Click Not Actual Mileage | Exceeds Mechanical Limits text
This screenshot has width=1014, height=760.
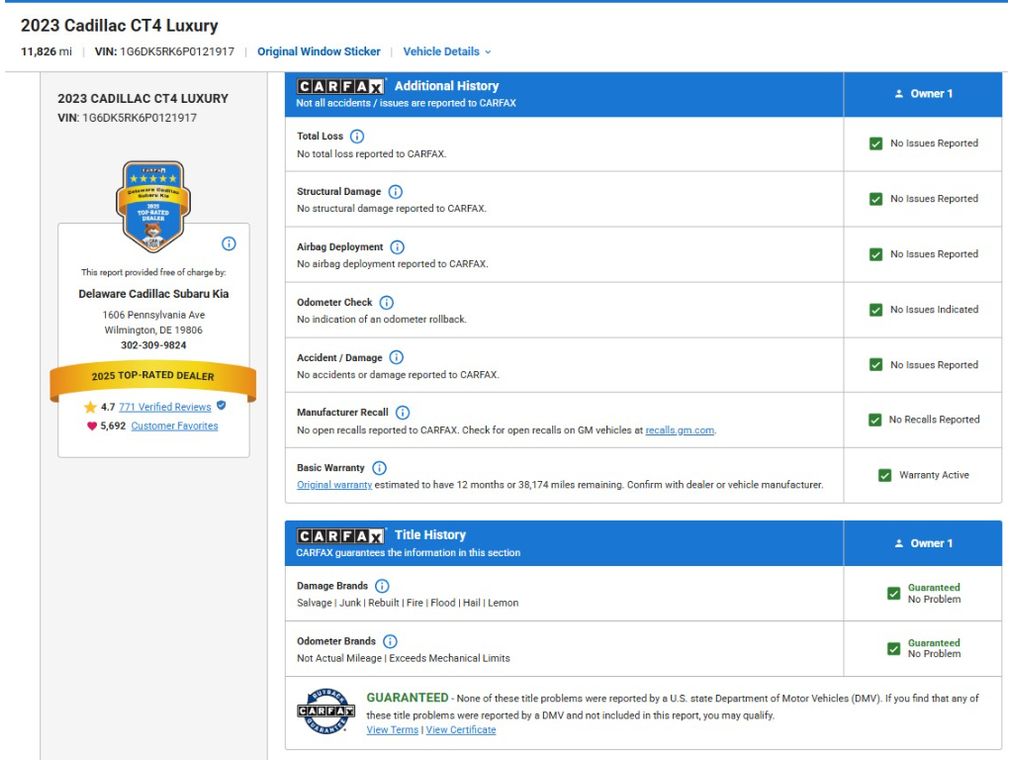(404, 658)
